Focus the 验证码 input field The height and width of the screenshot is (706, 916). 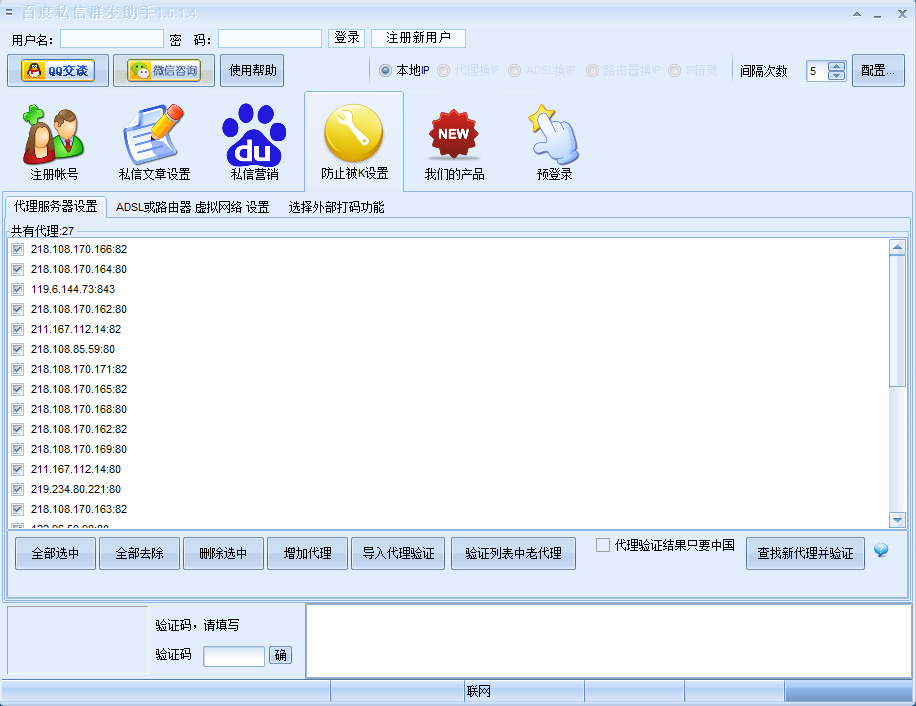(x=234, y=656)
